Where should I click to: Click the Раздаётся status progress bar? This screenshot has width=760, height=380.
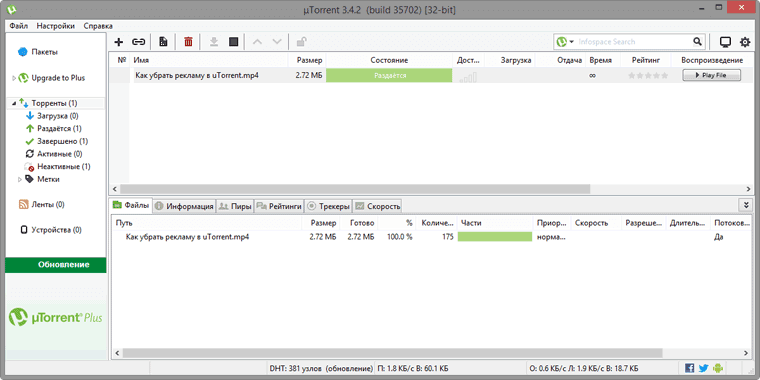[x=389, y=75]
